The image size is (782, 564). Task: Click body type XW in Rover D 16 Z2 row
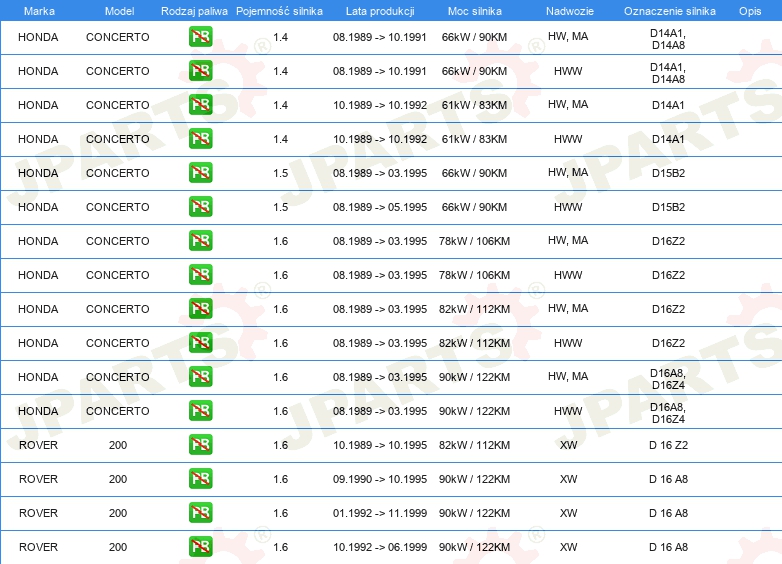tap(568, 445)
